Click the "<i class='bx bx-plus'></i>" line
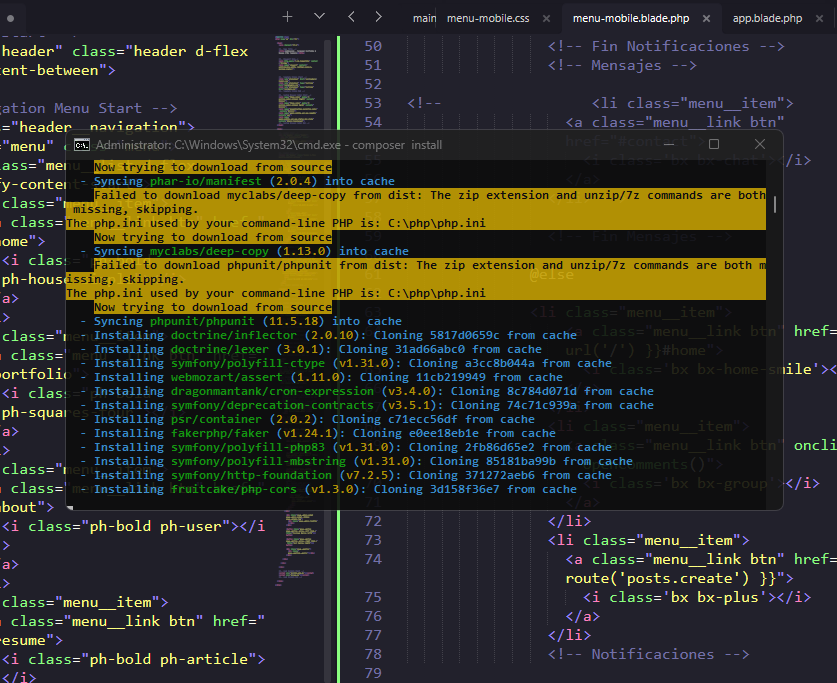 [697, 597]
